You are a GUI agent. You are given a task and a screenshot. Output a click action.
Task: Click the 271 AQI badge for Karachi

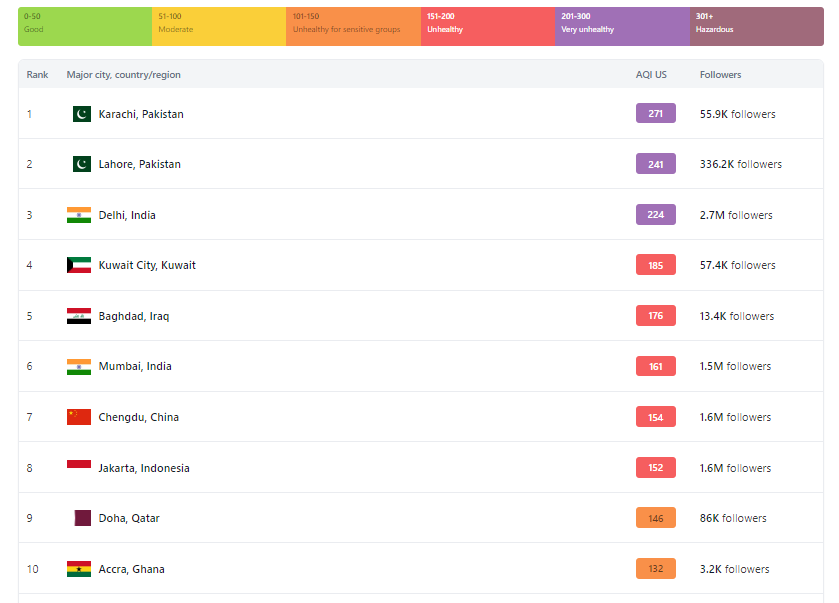(655, 114)
